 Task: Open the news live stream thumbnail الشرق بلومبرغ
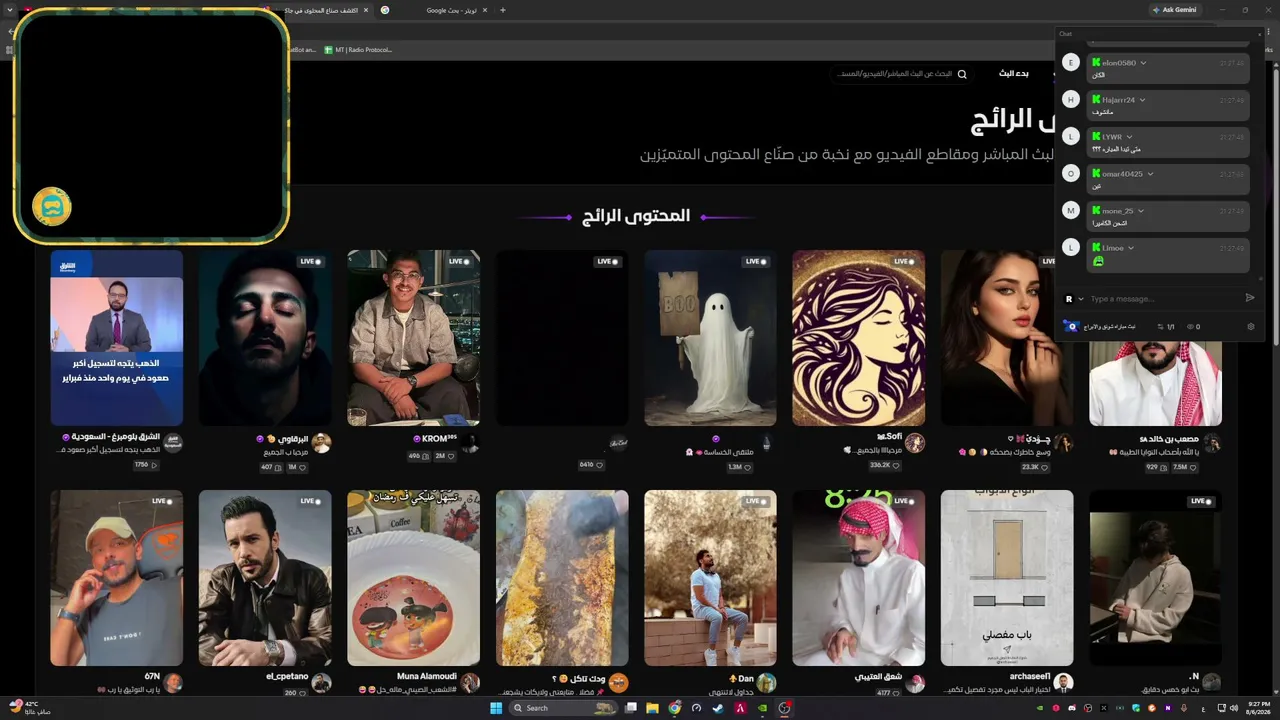point(117,338)
